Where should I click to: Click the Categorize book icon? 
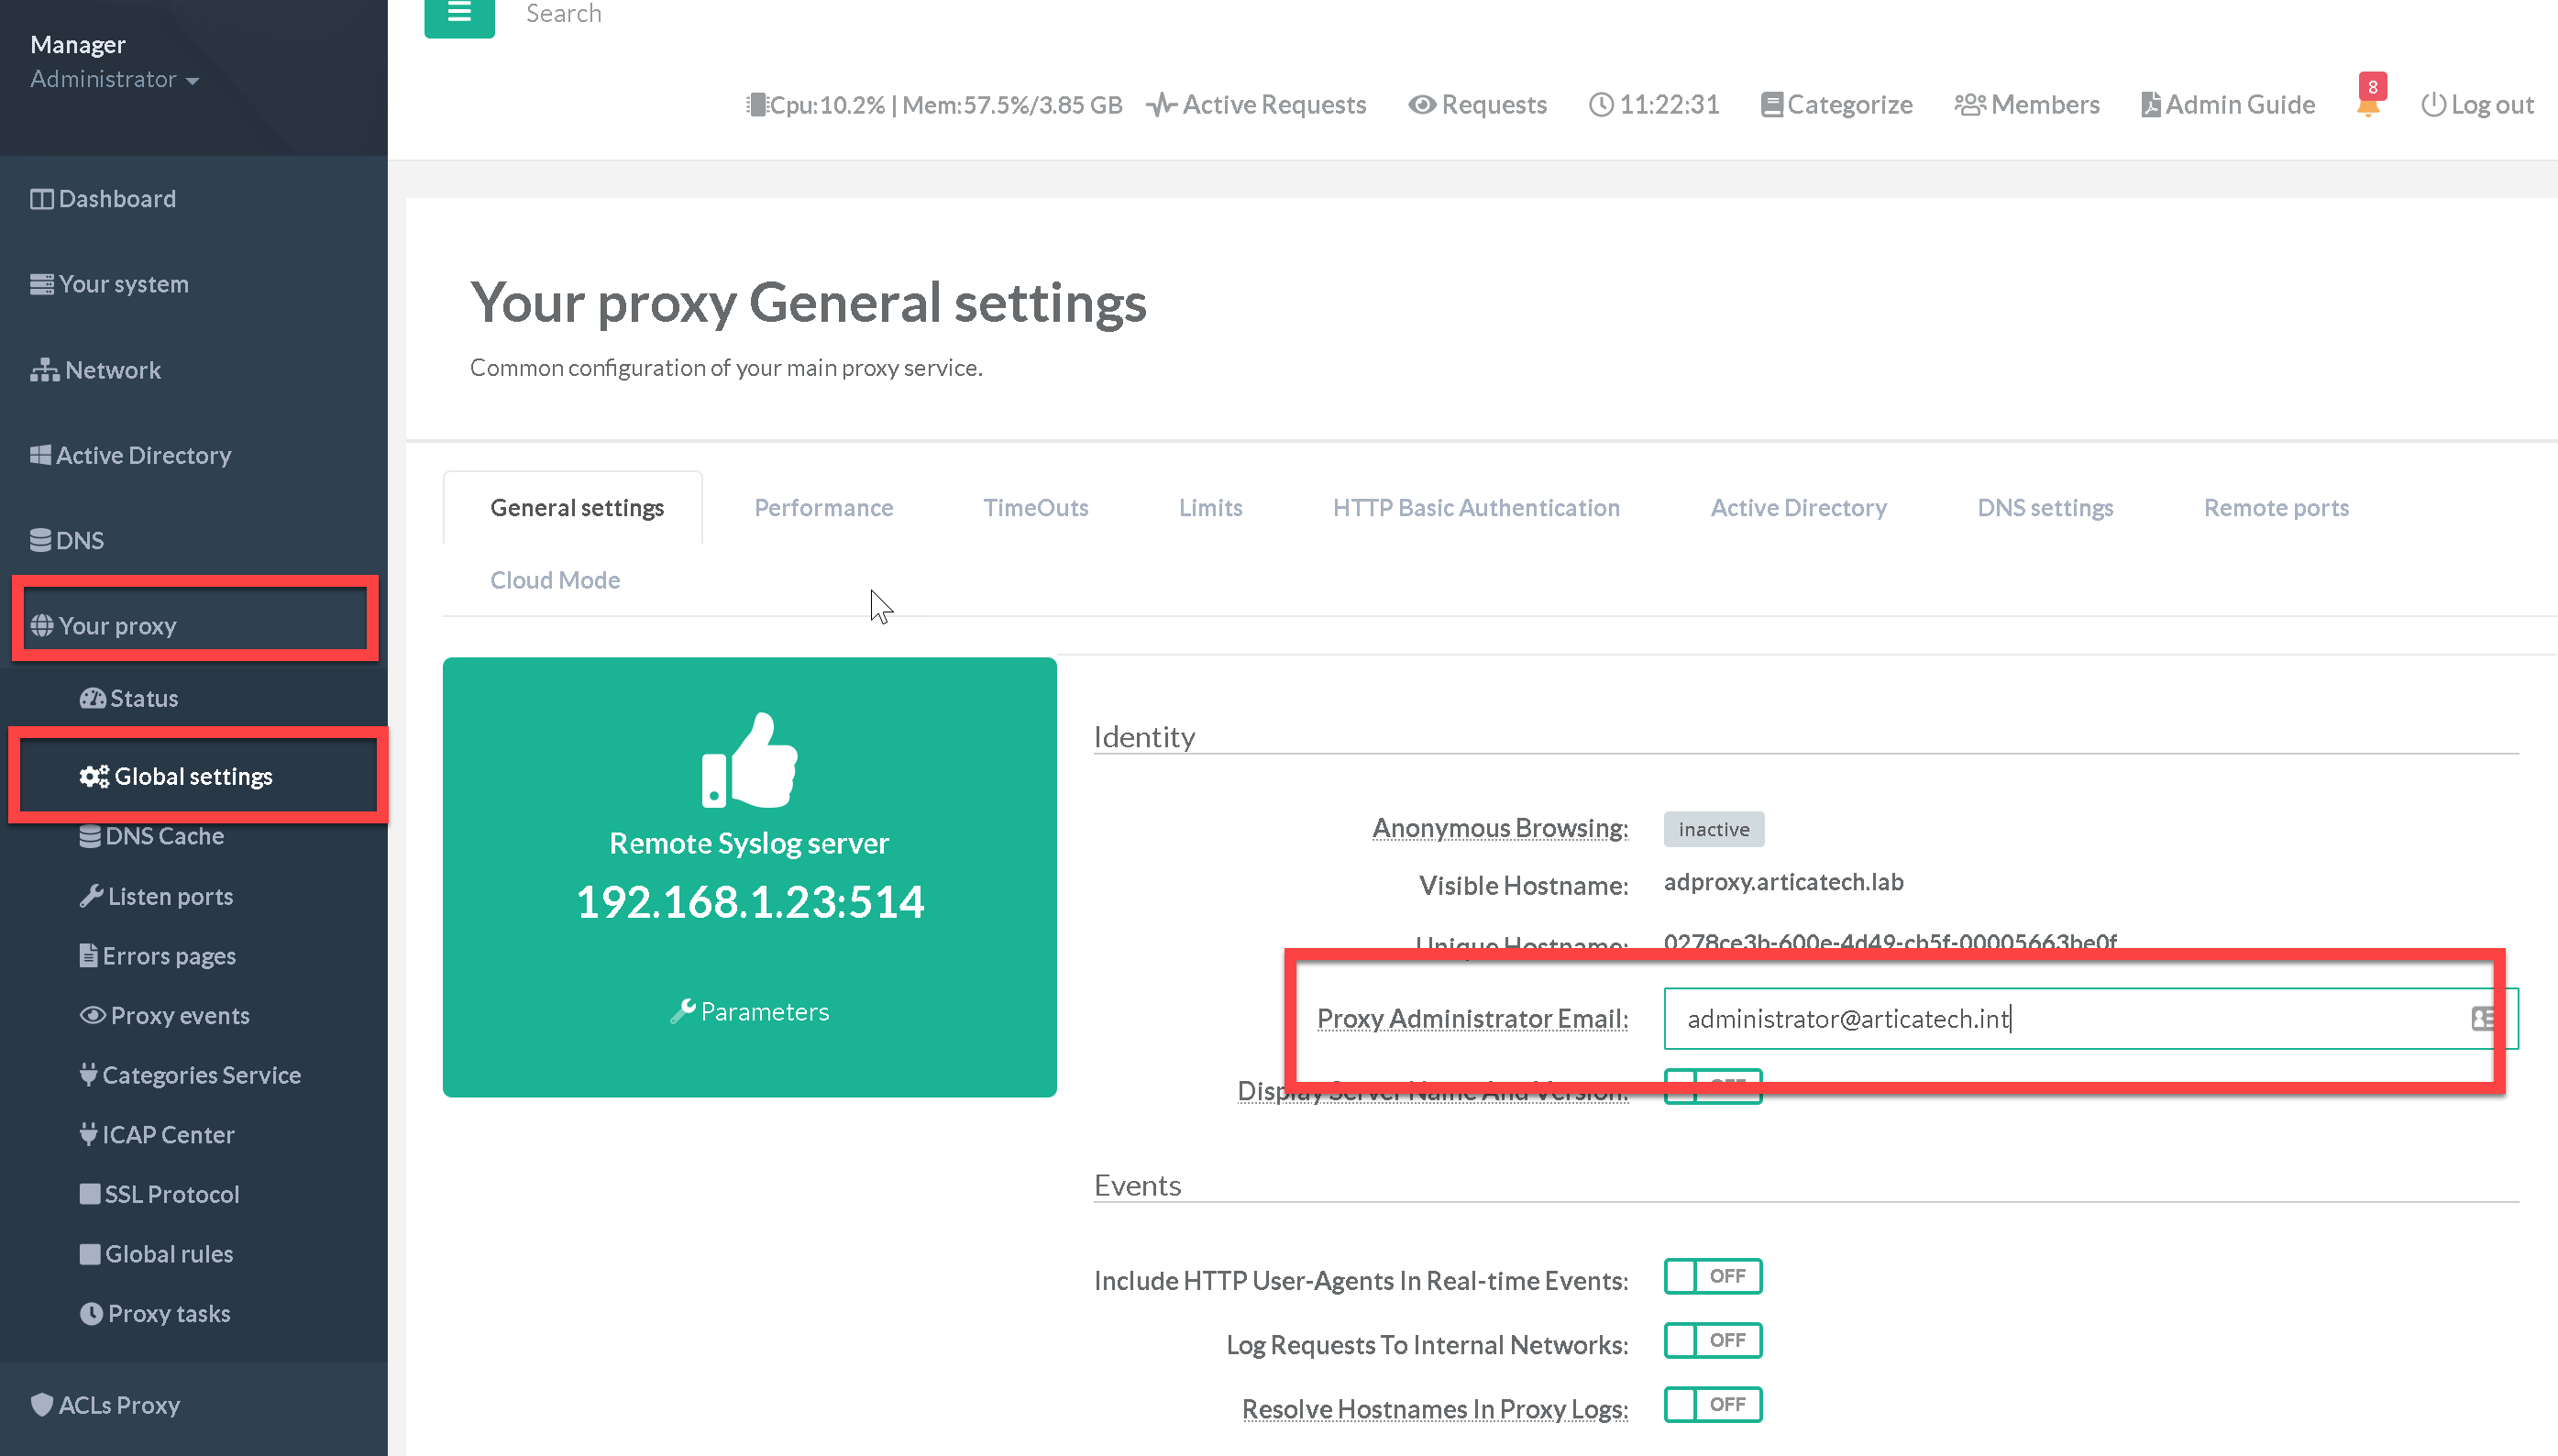click(1771, 105)
